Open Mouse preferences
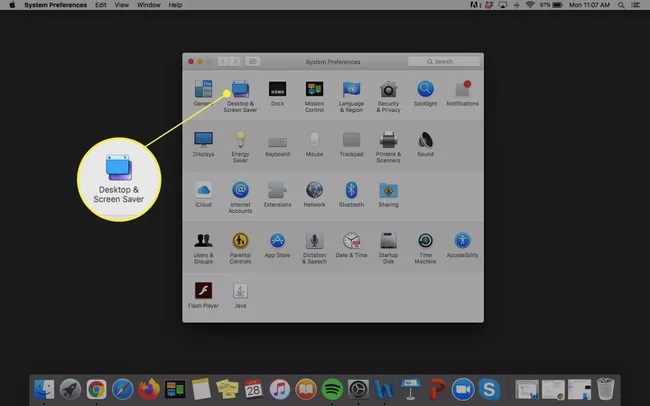 (x=314, y=144)
